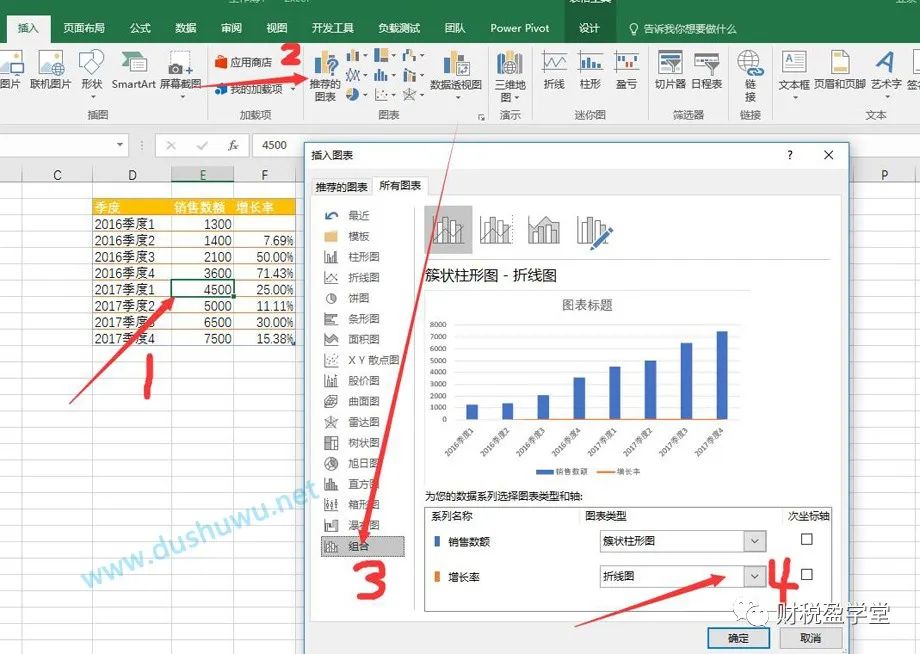Open 3D Map (三维地图)

(x=510, y=76)
